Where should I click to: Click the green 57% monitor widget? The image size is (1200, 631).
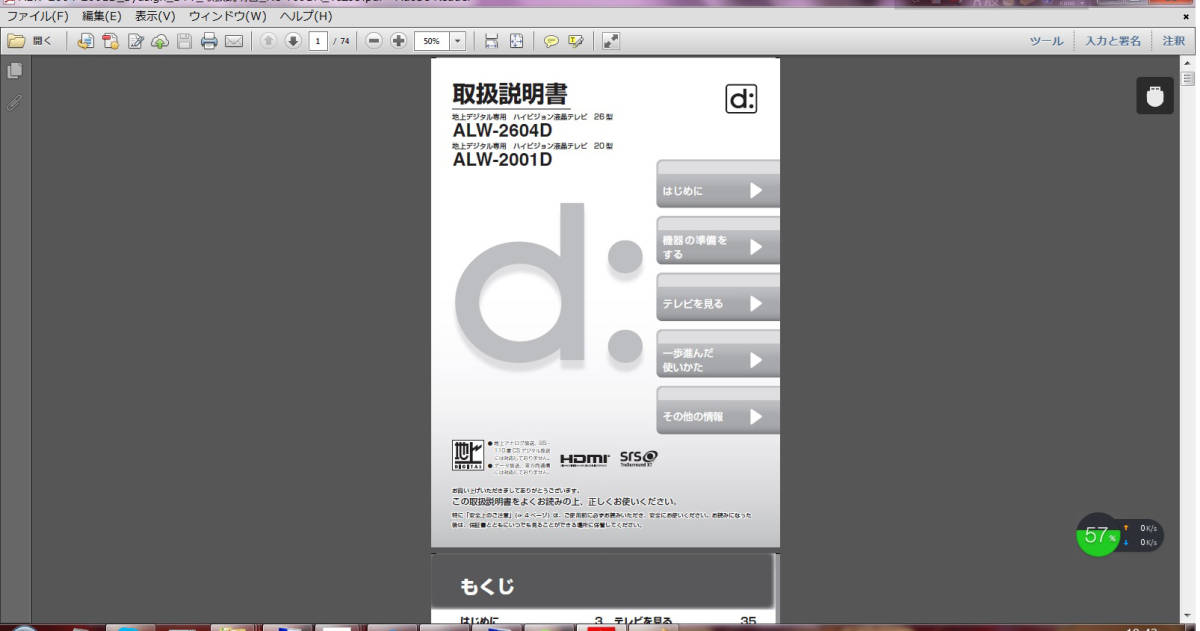(x=1098, y=535)
